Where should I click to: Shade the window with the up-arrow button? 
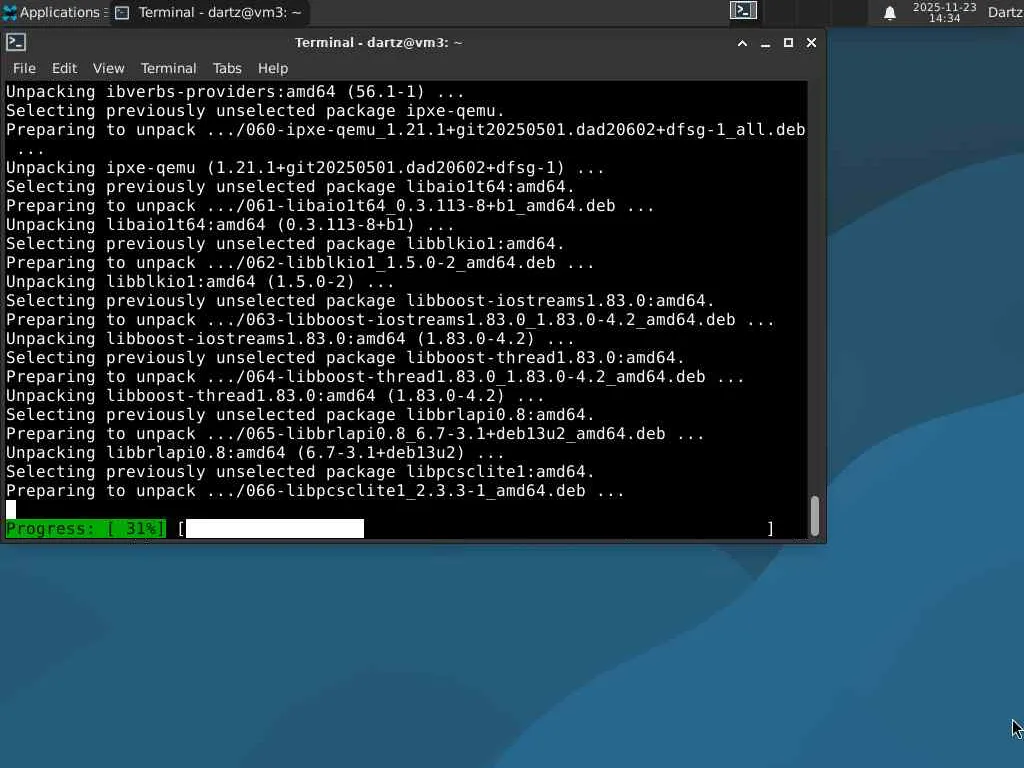[742, 43]
